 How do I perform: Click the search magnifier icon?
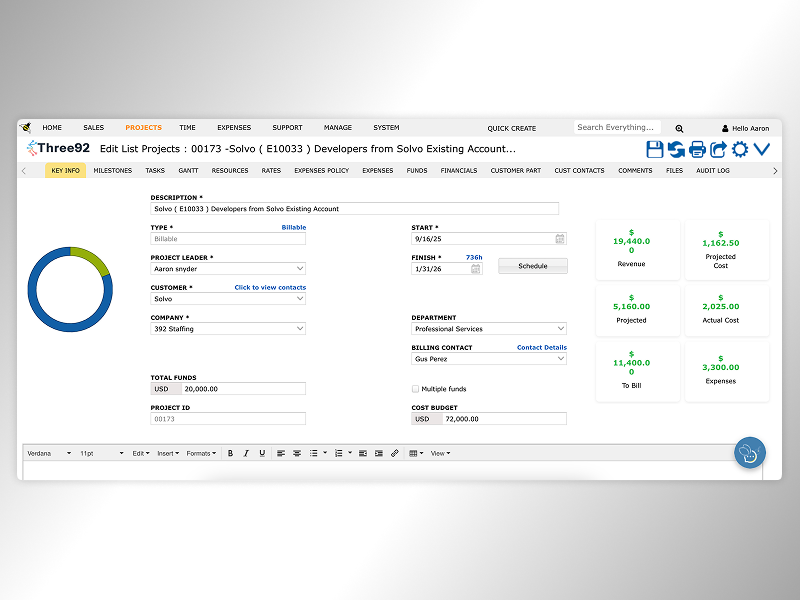tap(679, 128)
